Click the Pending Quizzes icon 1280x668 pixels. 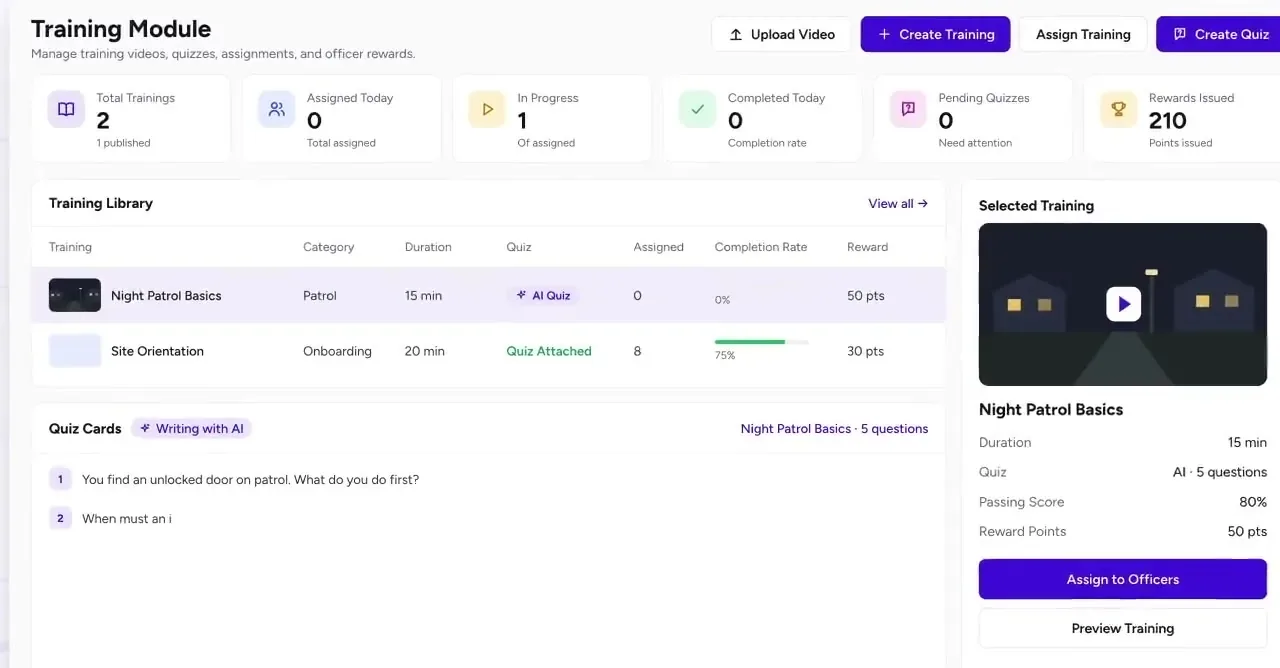coord(908,109)
